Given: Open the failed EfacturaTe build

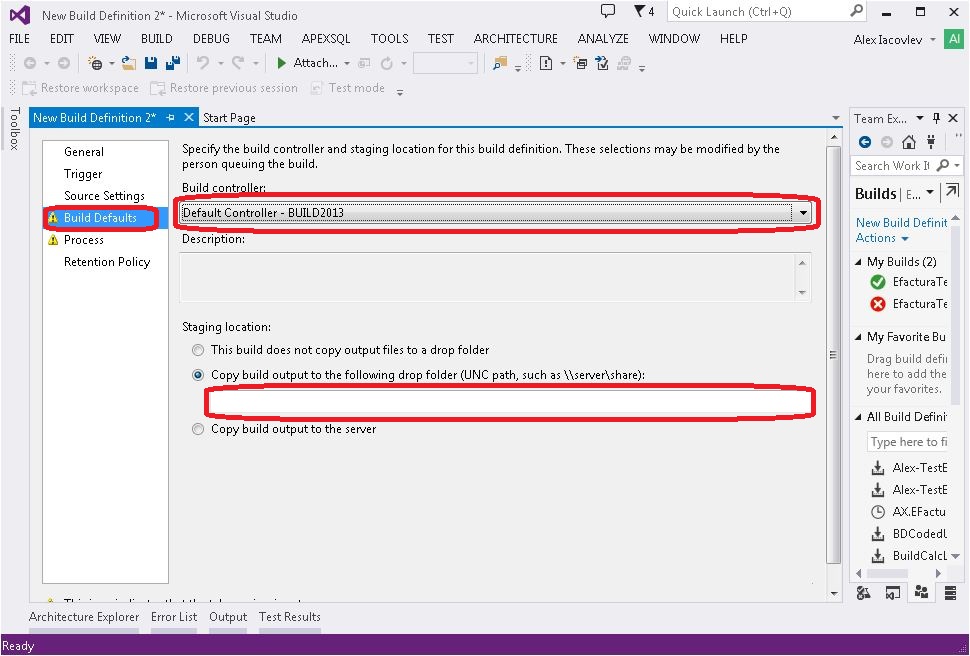Looking at the screenshot, I should 908,304.
